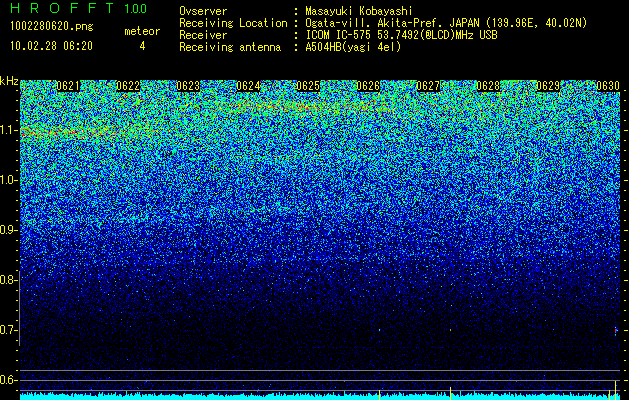Click the red meteor echo near 0630
Image resolution: width=629 pixels, height=400 pixels.
pos(616,330)
